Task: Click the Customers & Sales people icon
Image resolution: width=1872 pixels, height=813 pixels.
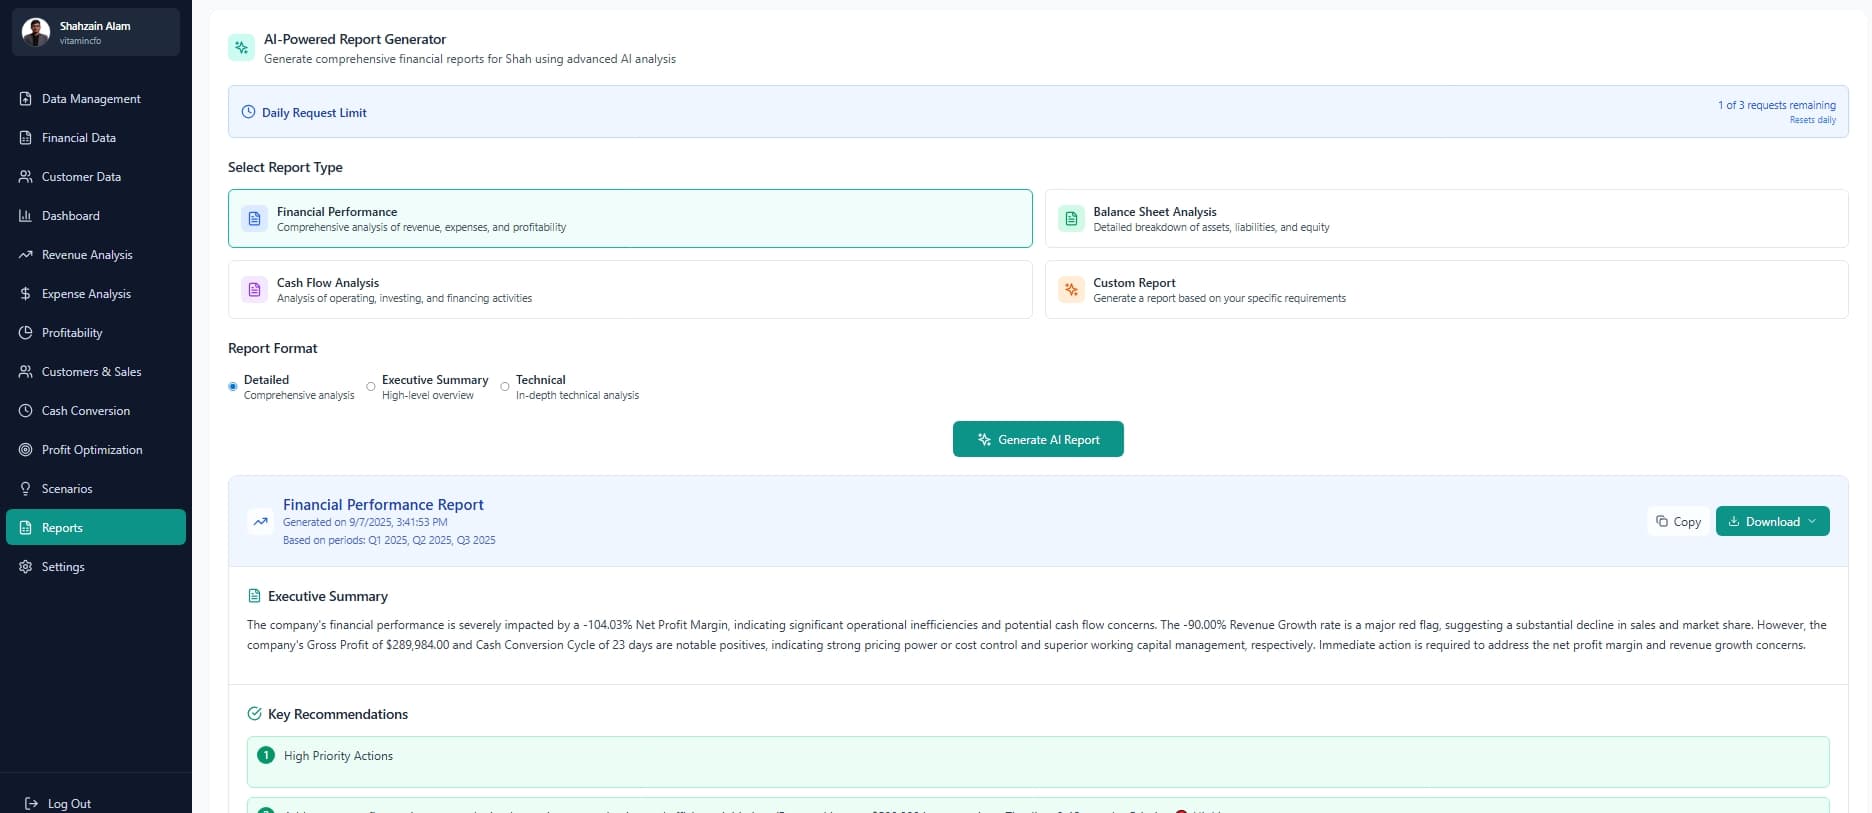Action: tap(26, 372)
